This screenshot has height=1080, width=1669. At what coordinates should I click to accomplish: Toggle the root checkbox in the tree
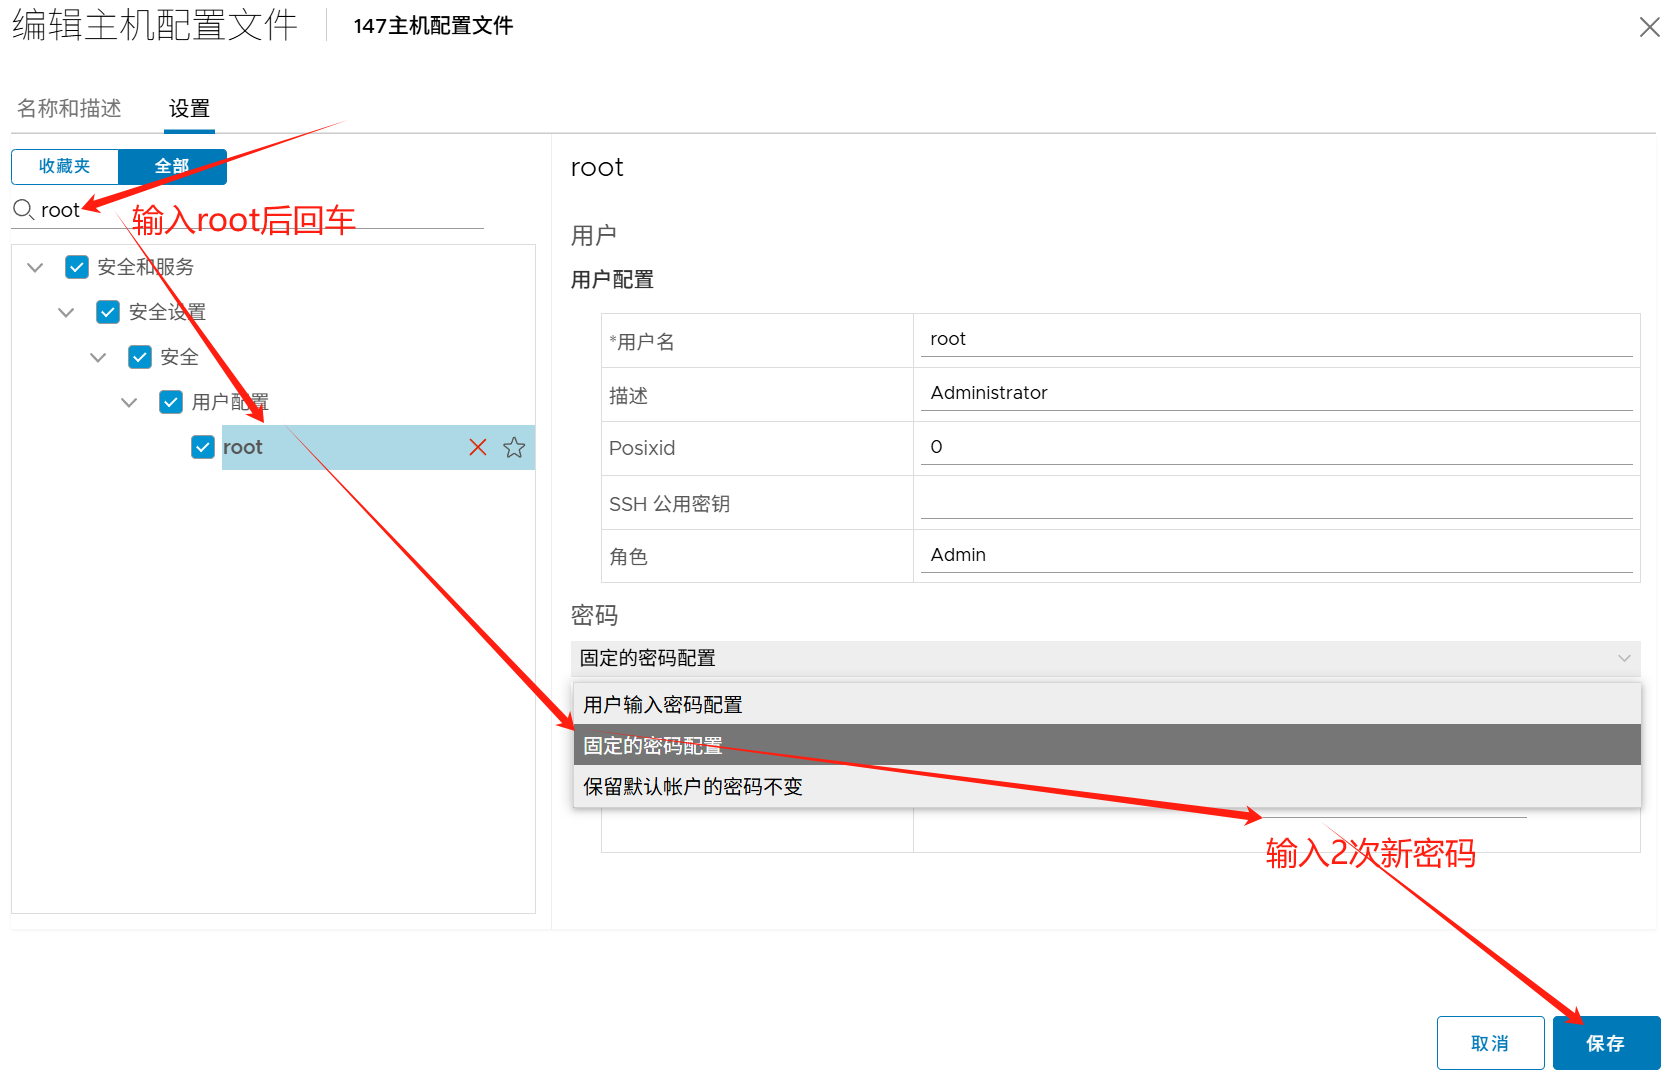(x=203, y=447)
